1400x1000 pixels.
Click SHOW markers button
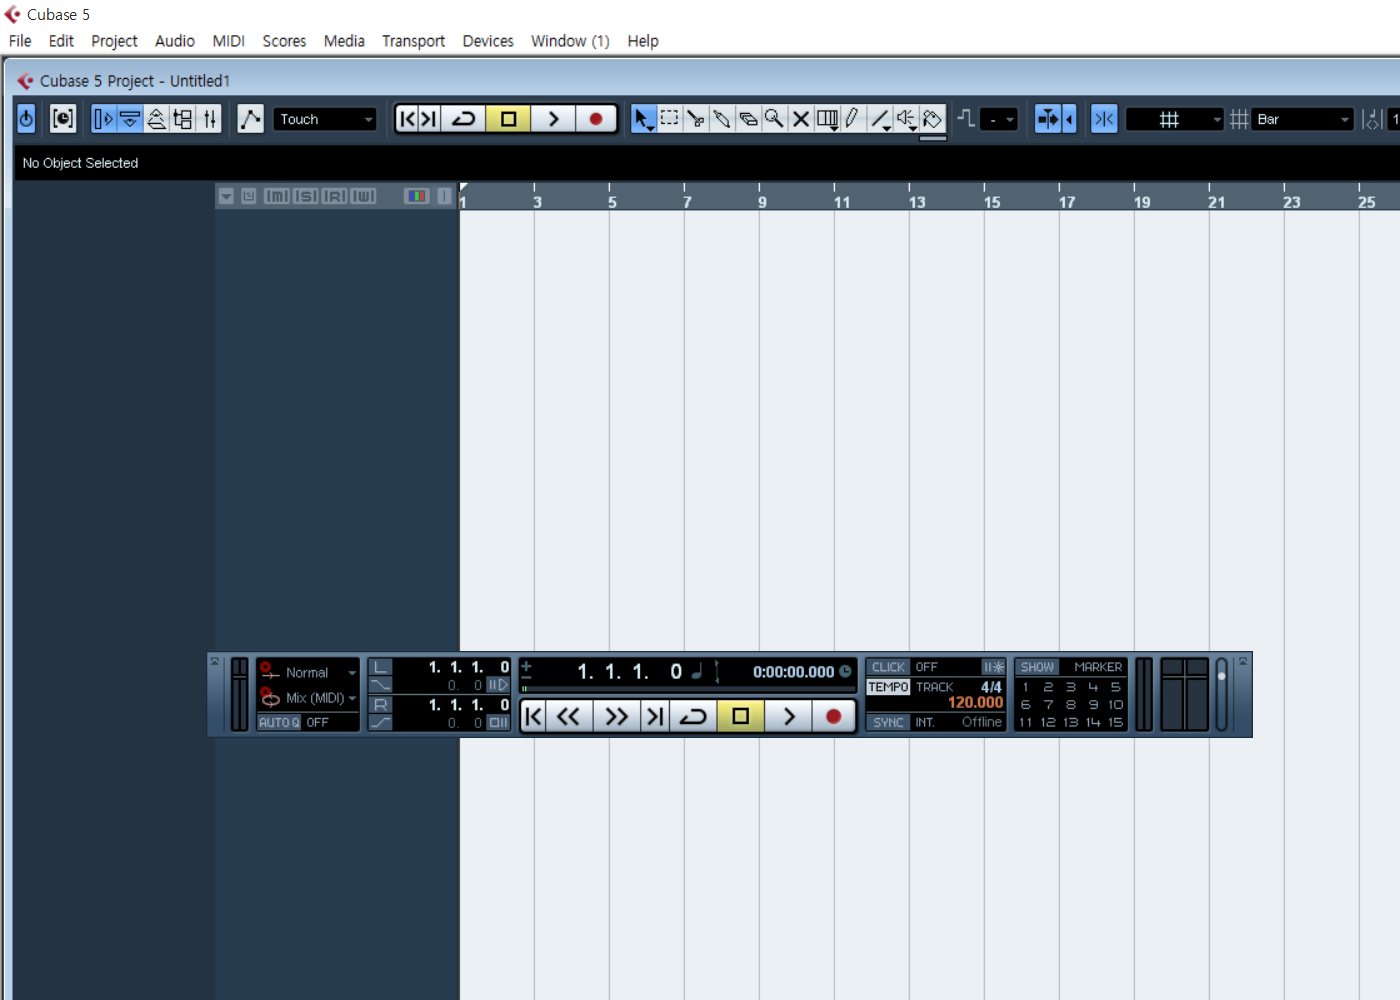pos(1038,667)
